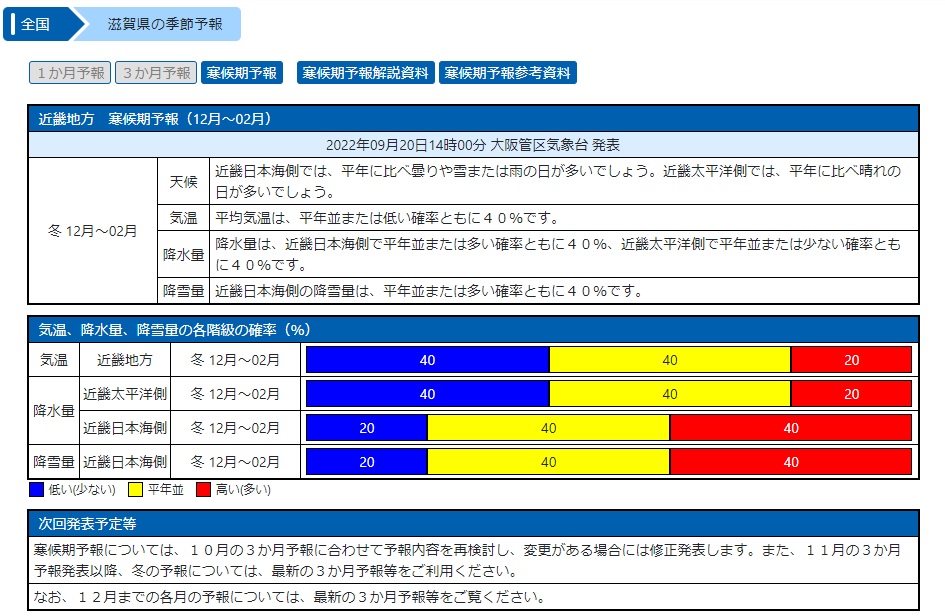Click the 降雪量 label in the forecast text table
The height and width of the screenshot is (616, 945).
click(x=183, y=291)
